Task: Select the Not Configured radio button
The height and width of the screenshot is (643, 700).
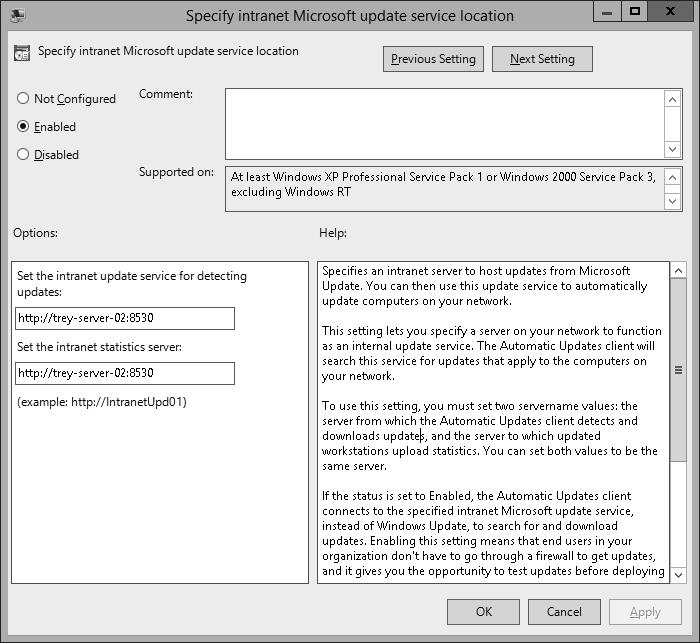Action: 66,99
